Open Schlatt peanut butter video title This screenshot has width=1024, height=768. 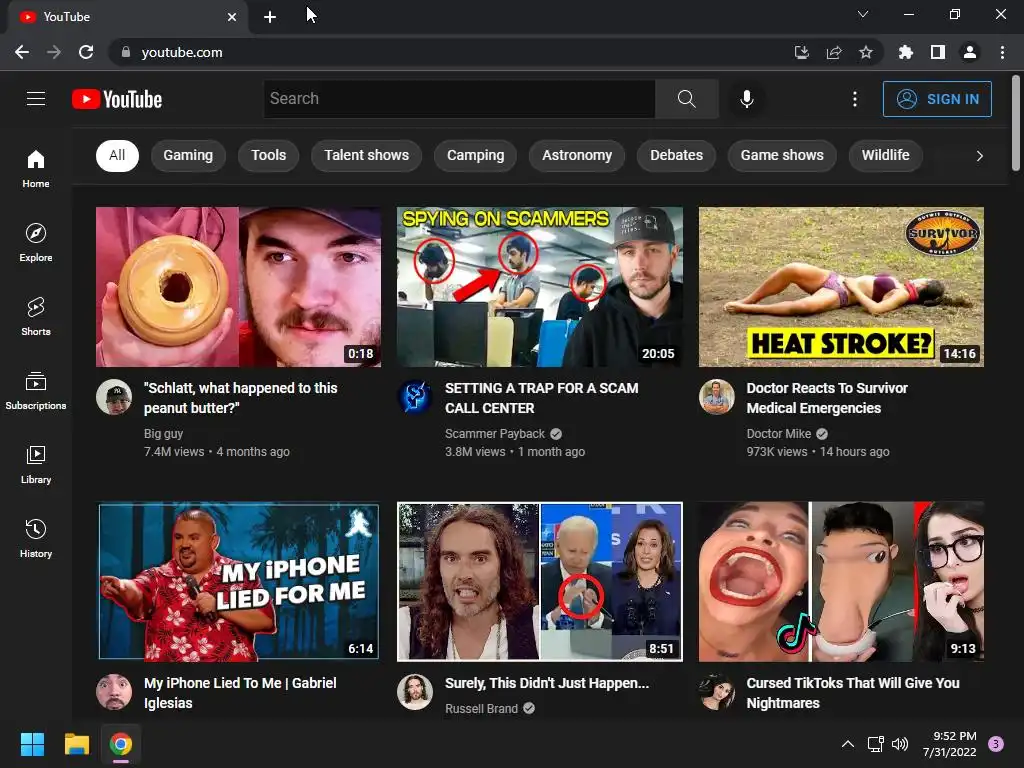pyautogui.click(x=240, y=398)
